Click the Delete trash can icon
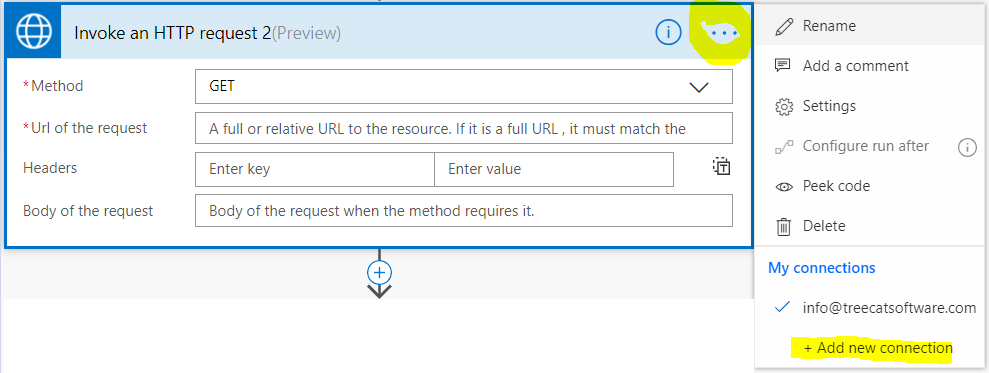Screen dimensions: 989x373 tap(783, 226)
